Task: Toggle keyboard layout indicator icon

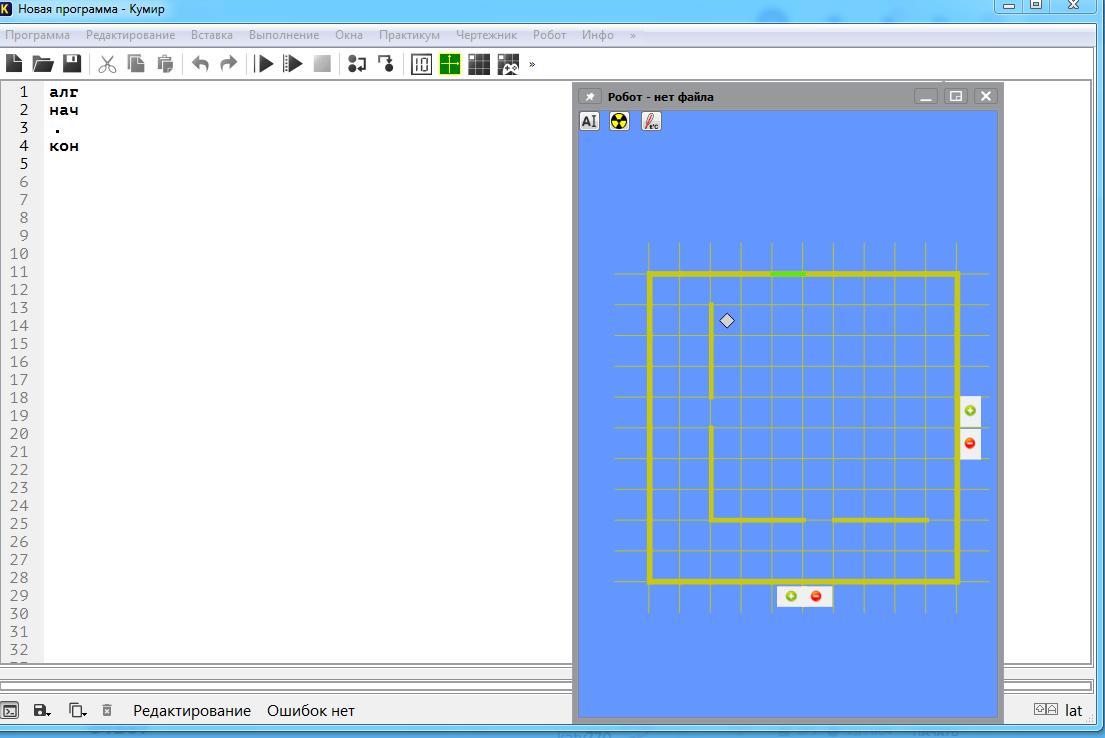Action: click(x=1046, y=709)
